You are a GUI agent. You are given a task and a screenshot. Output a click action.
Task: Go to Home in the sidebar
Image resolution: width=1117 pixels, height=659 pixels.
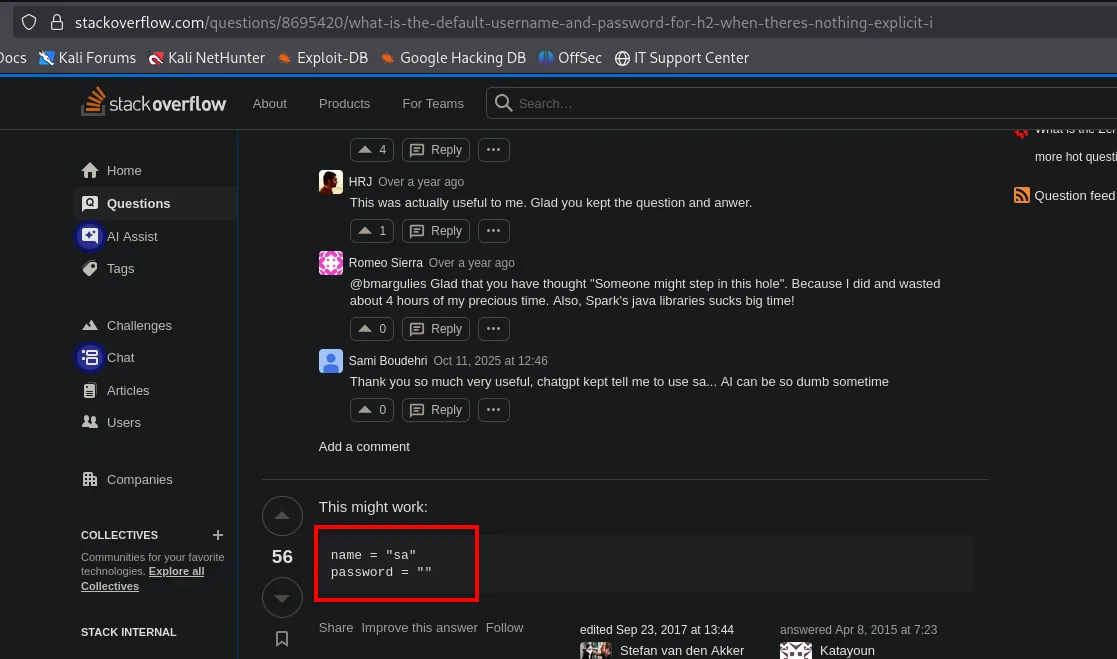(x=155, y=170)
